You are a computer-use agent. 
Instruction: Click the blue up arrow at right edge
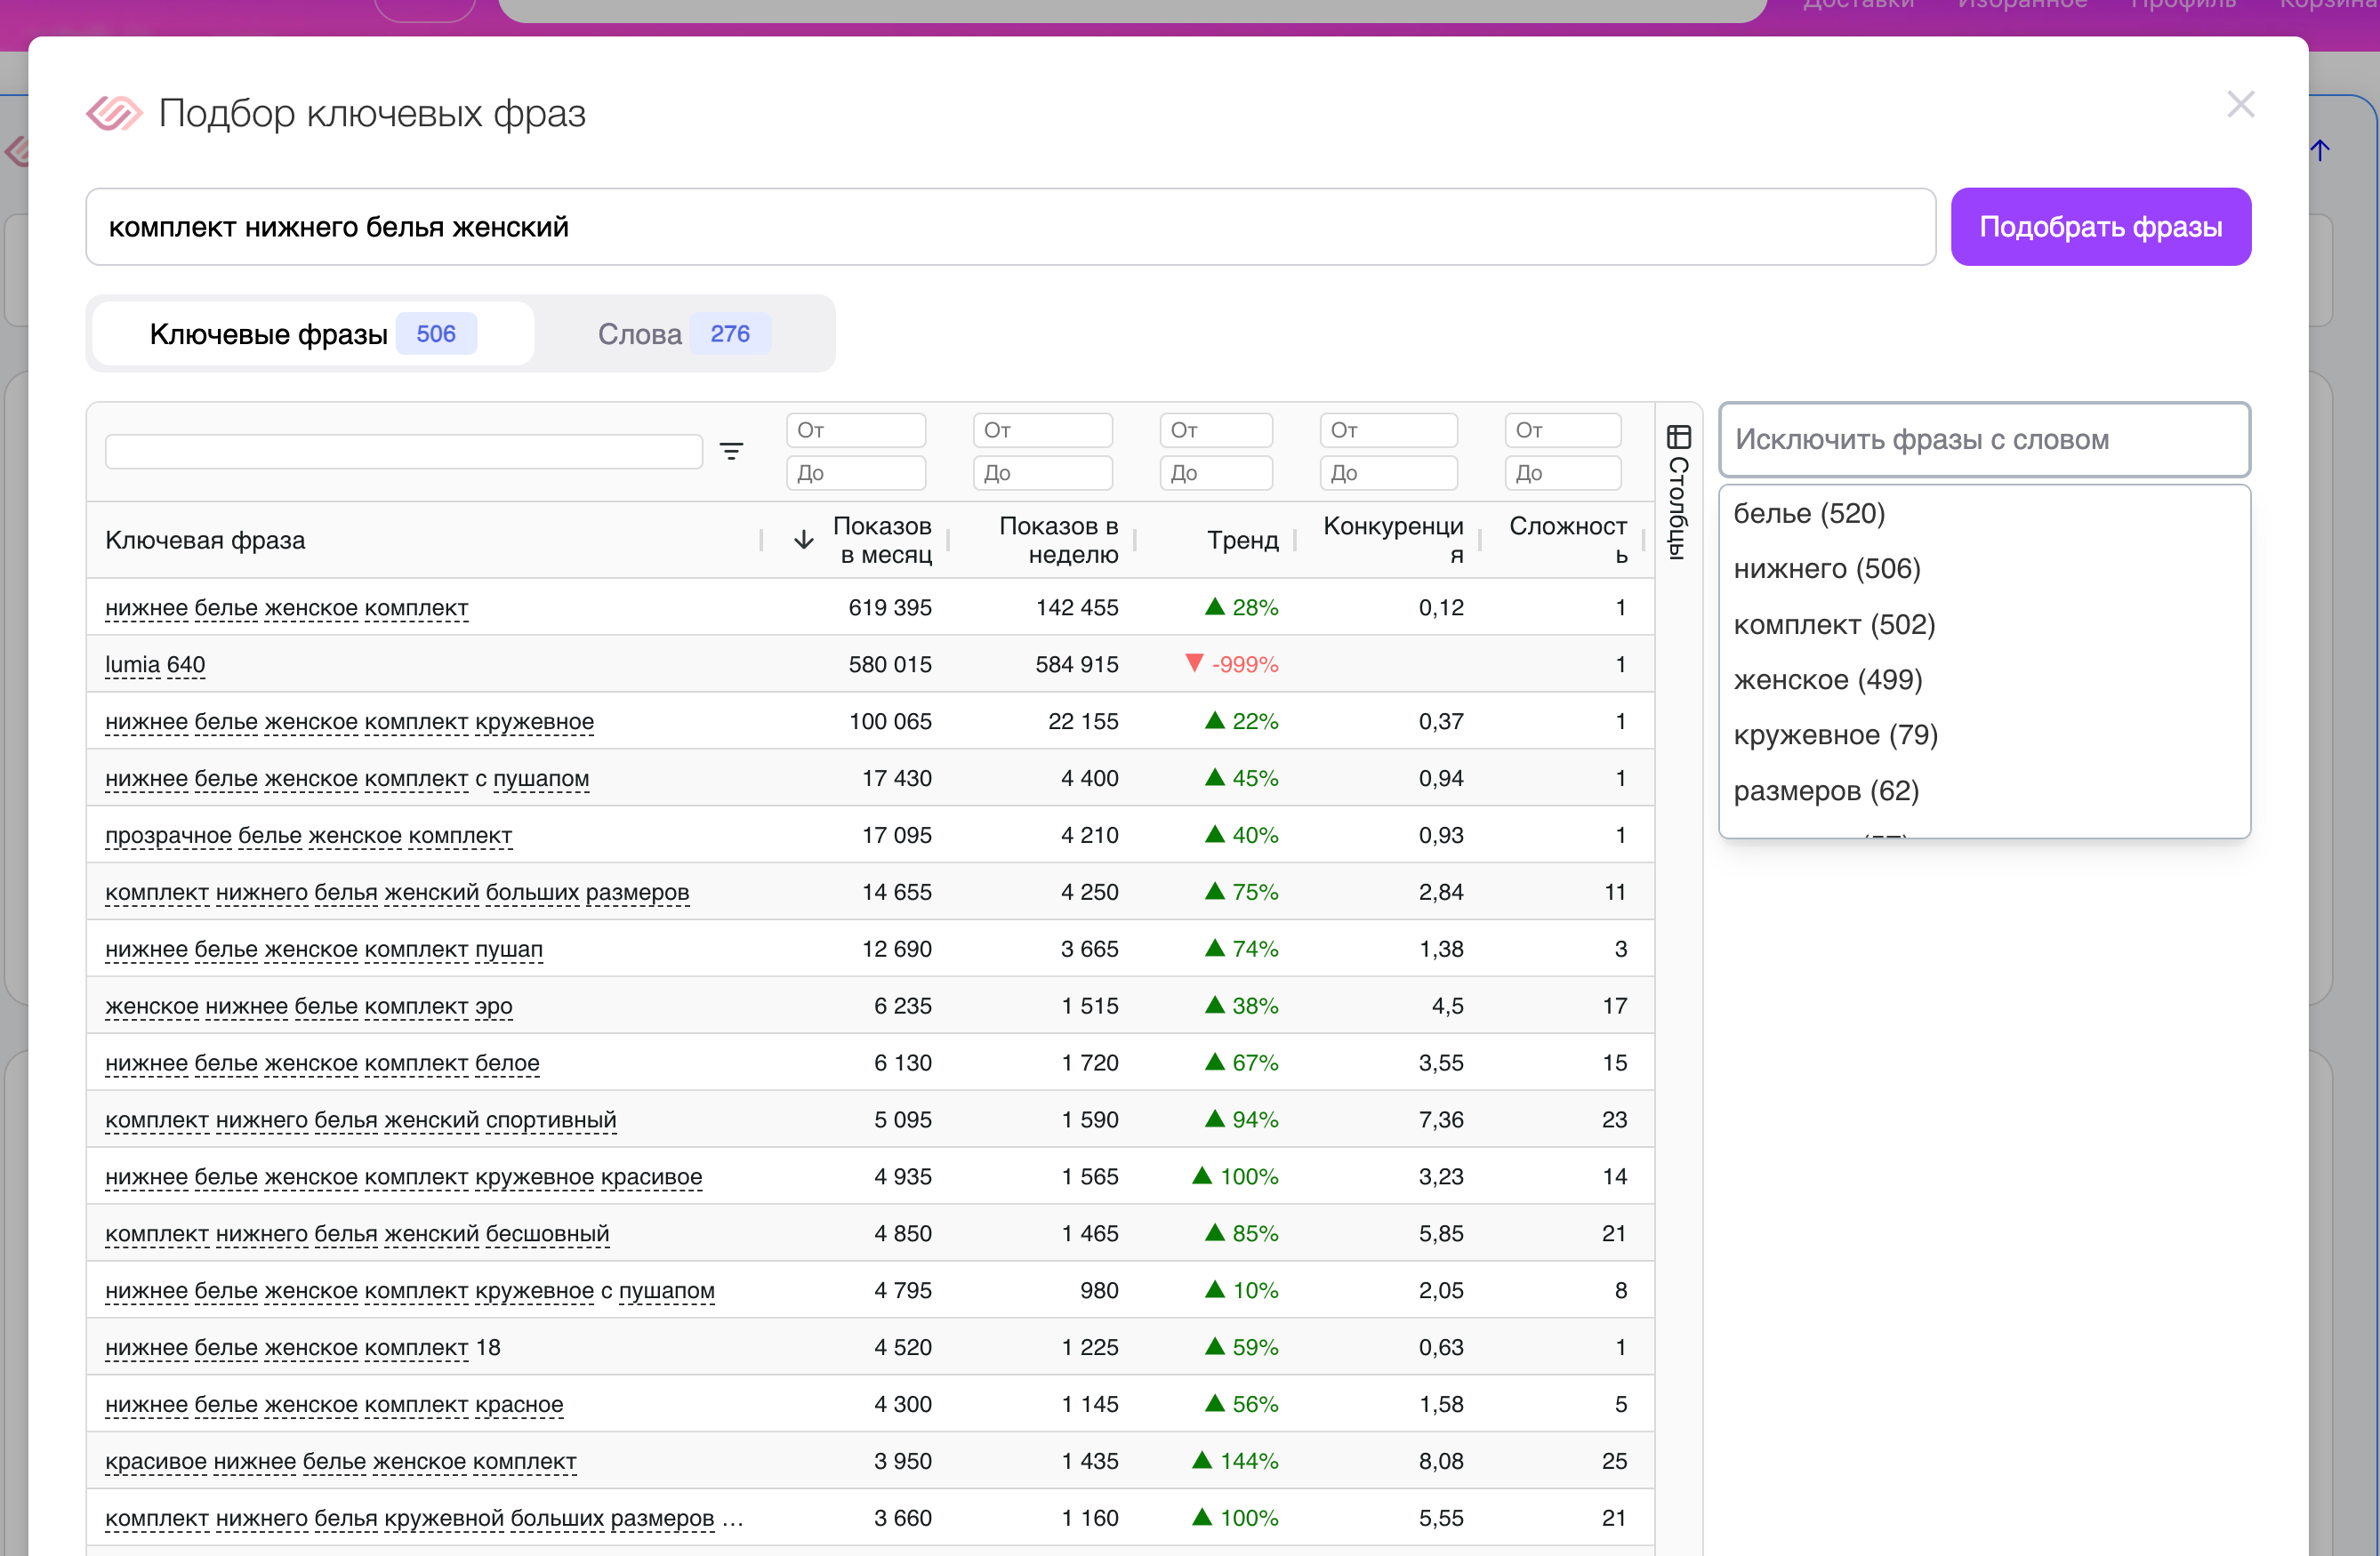[2320, 150]
